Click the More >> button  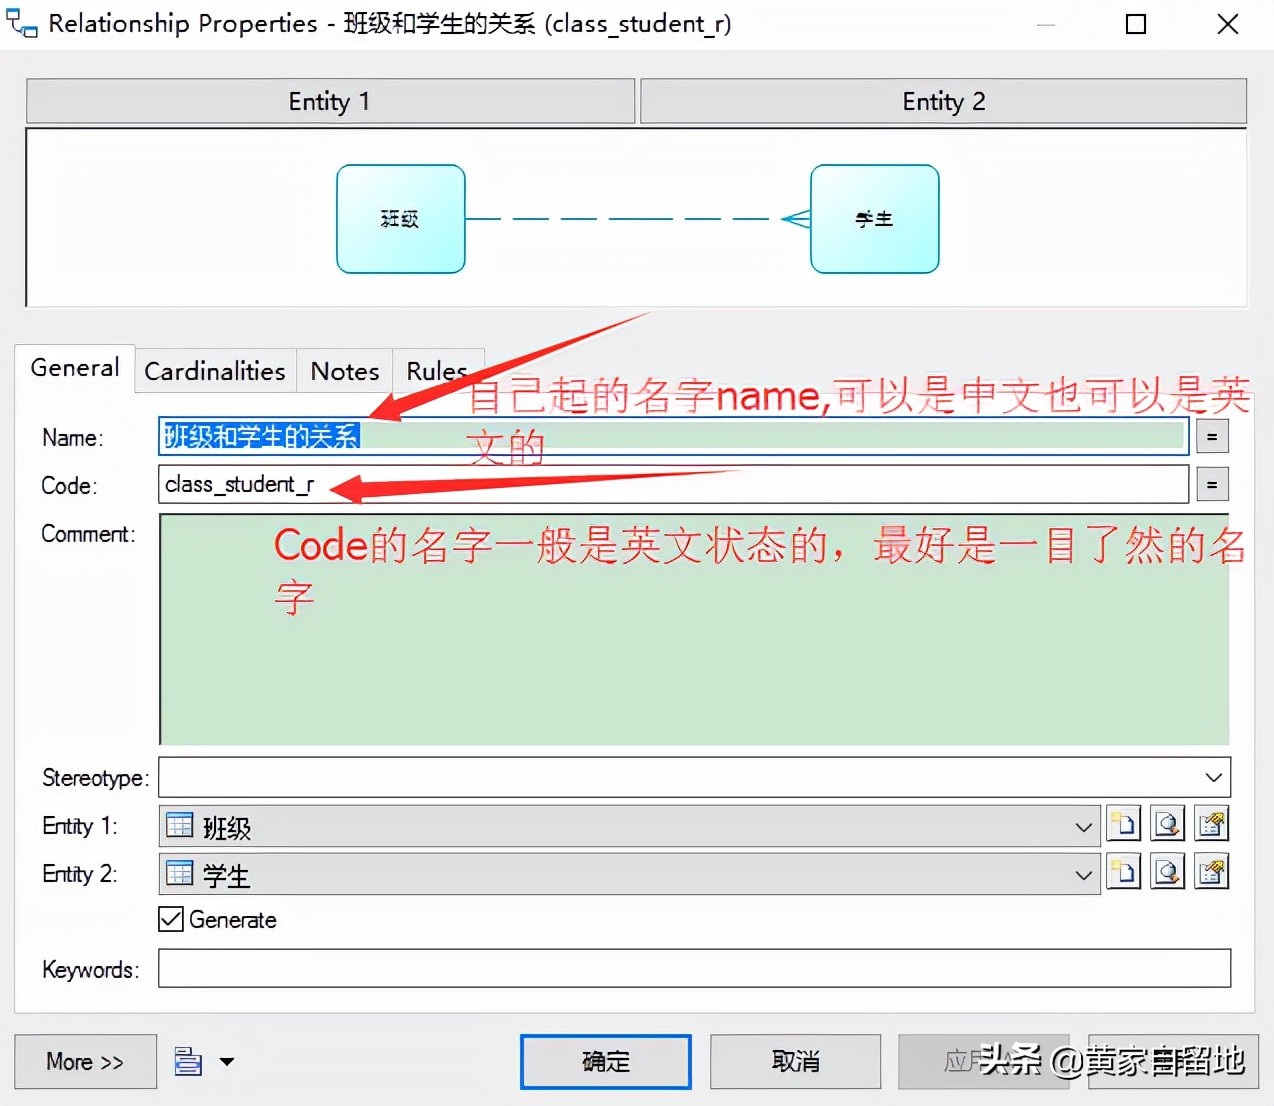click(85, 1062)
